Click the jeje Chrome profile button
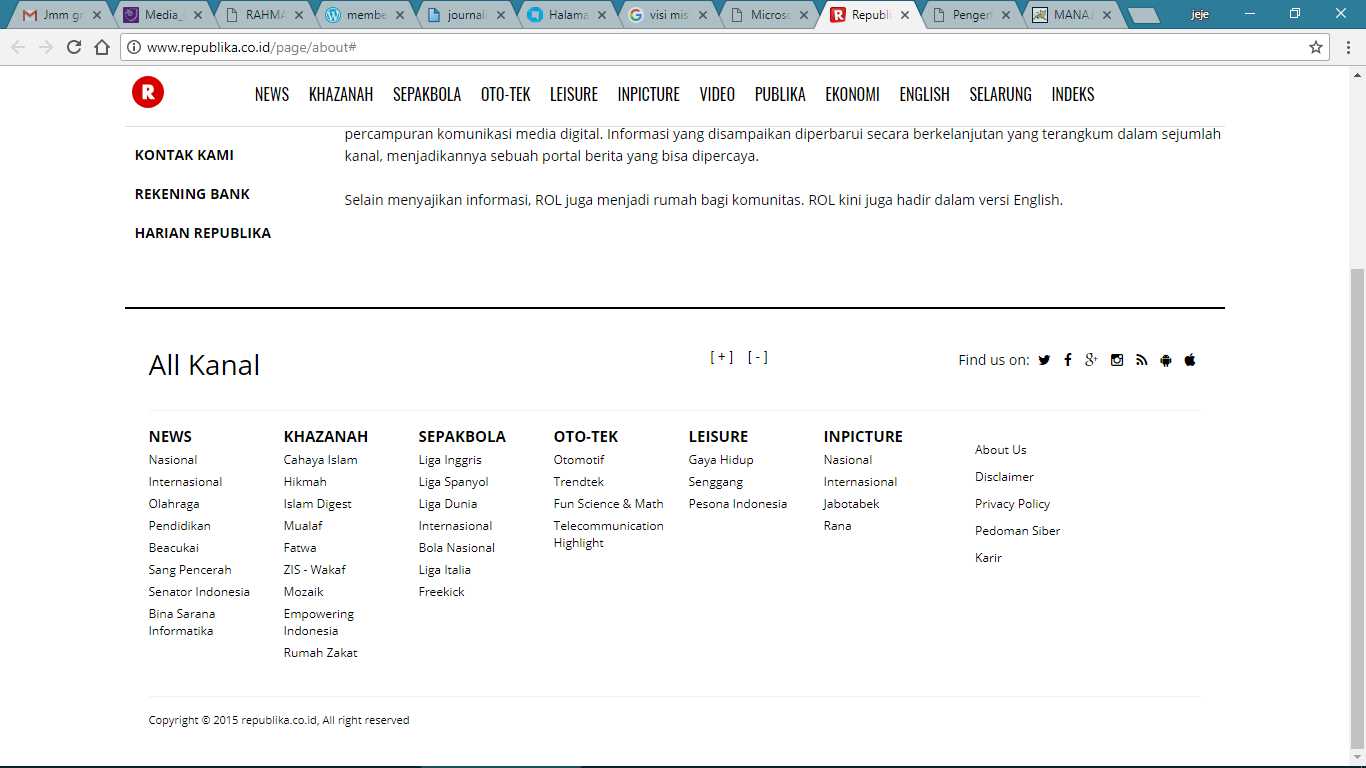 1199,15
